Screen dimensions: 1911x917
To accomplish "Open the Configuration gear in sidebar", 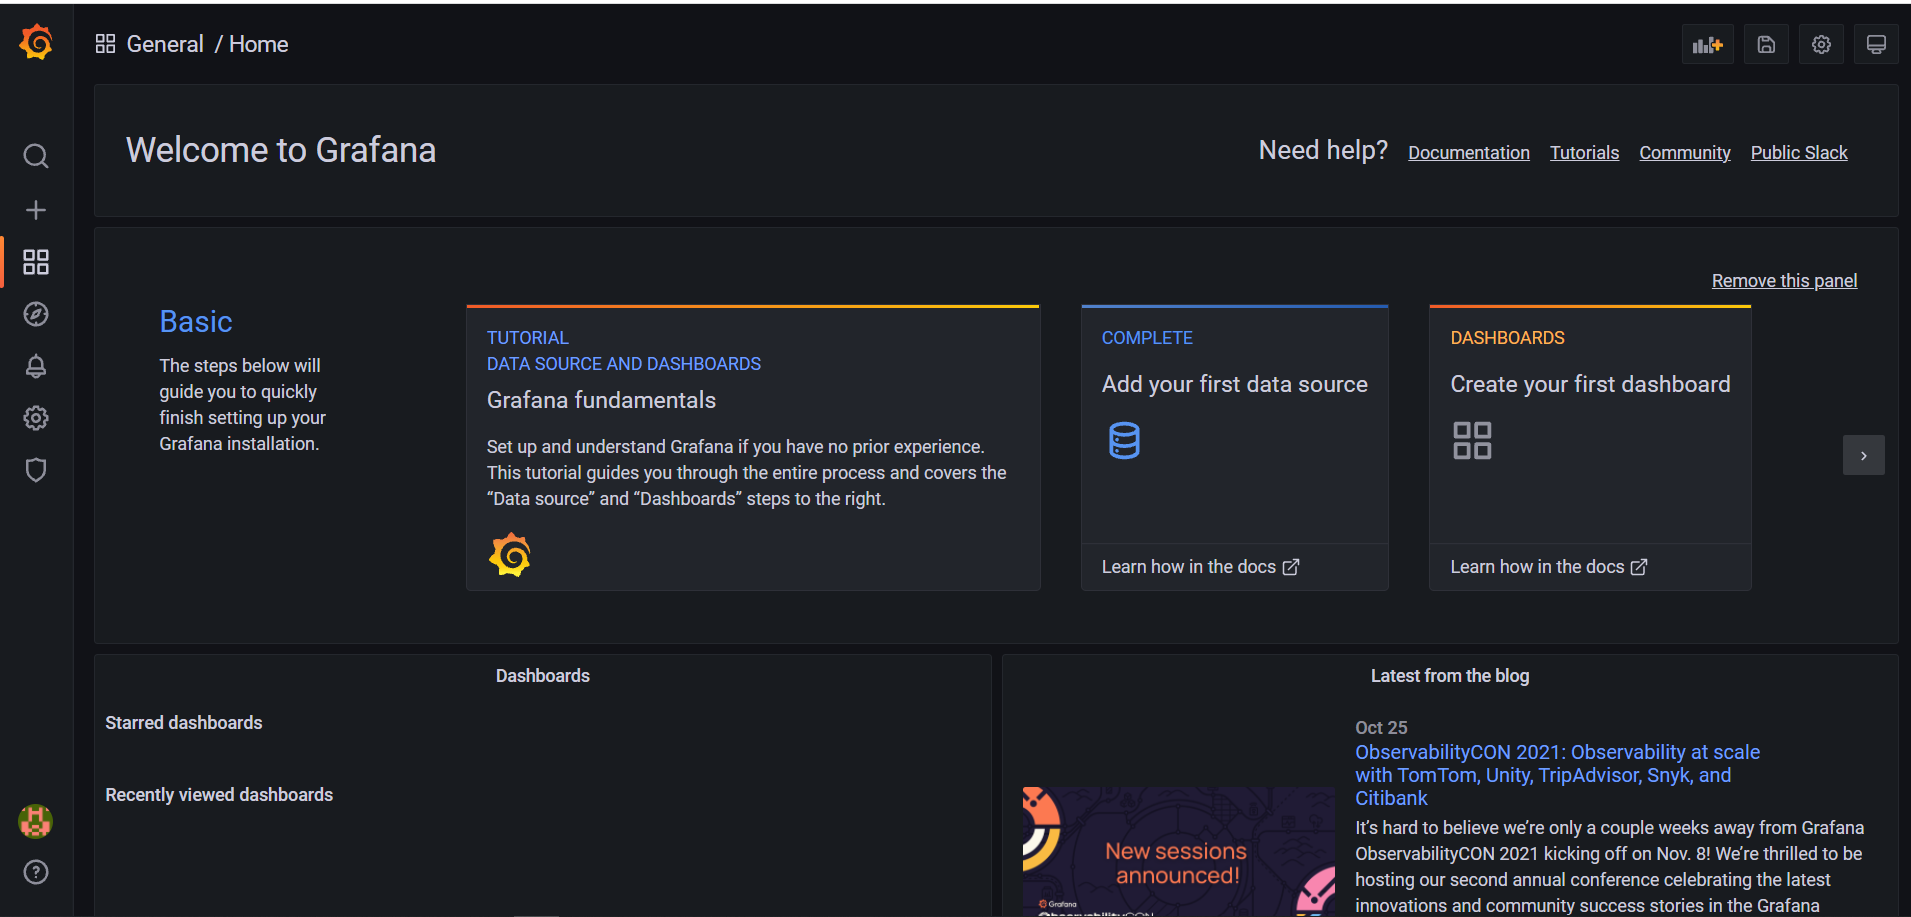I will tap(36, 418).
